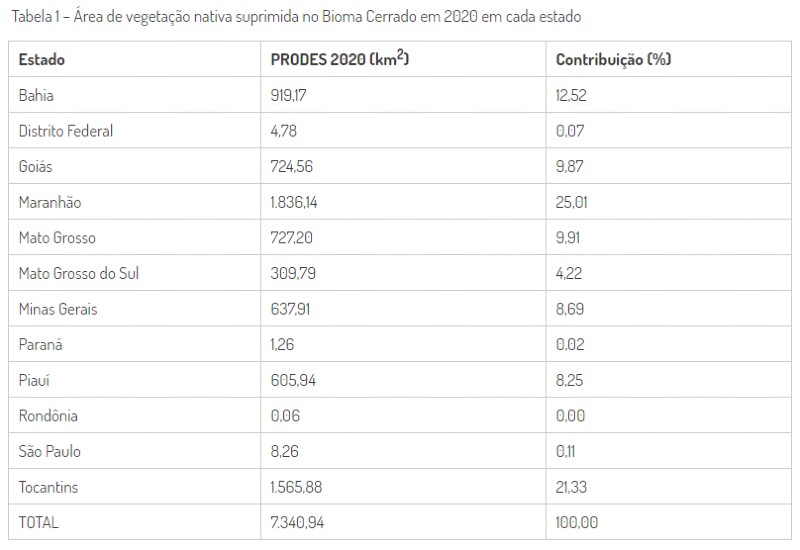Select the total area 7.340,94

pos(297,522)
